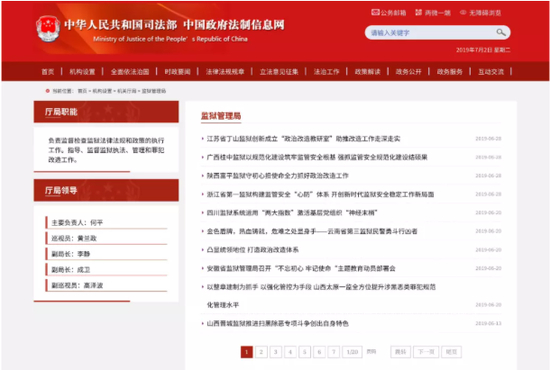
Task: Open the 政务公开 navigation menu
Action: coord(408,72)
